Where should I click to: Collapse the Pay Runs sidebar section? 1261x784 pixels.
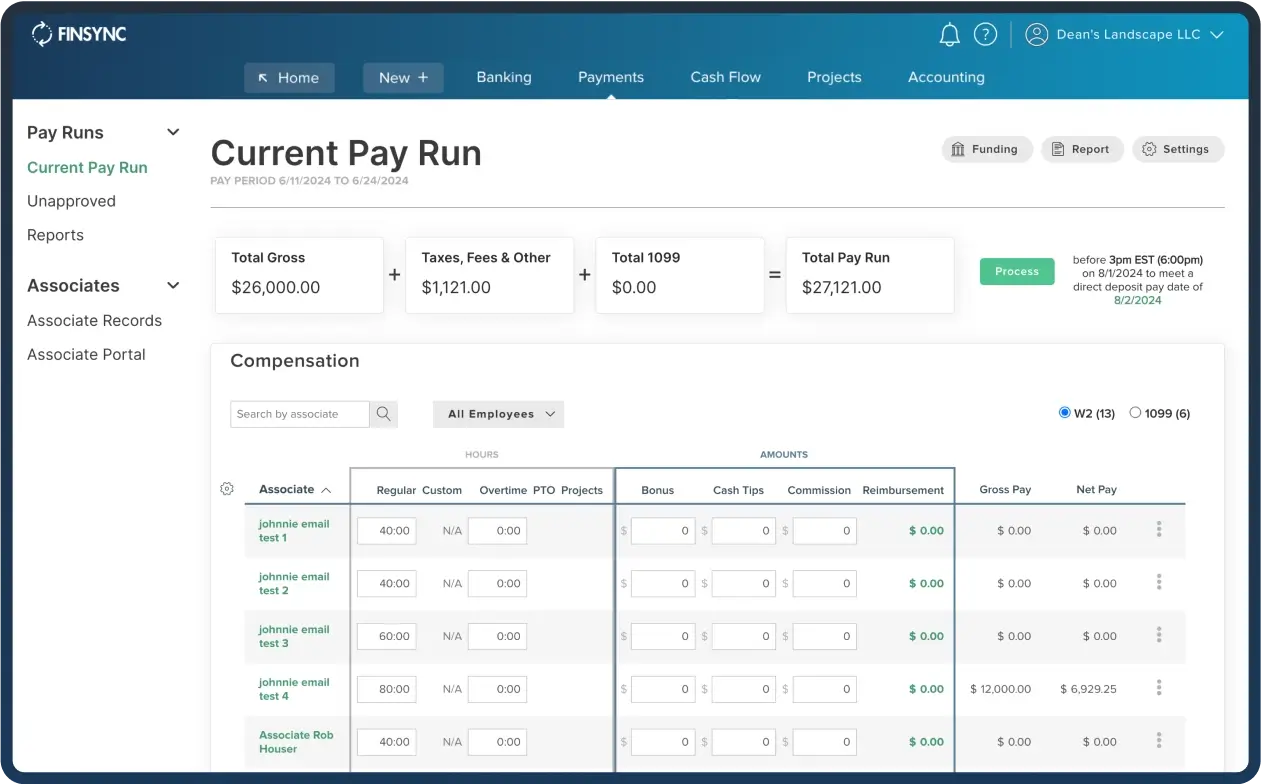tap(173, 133)
